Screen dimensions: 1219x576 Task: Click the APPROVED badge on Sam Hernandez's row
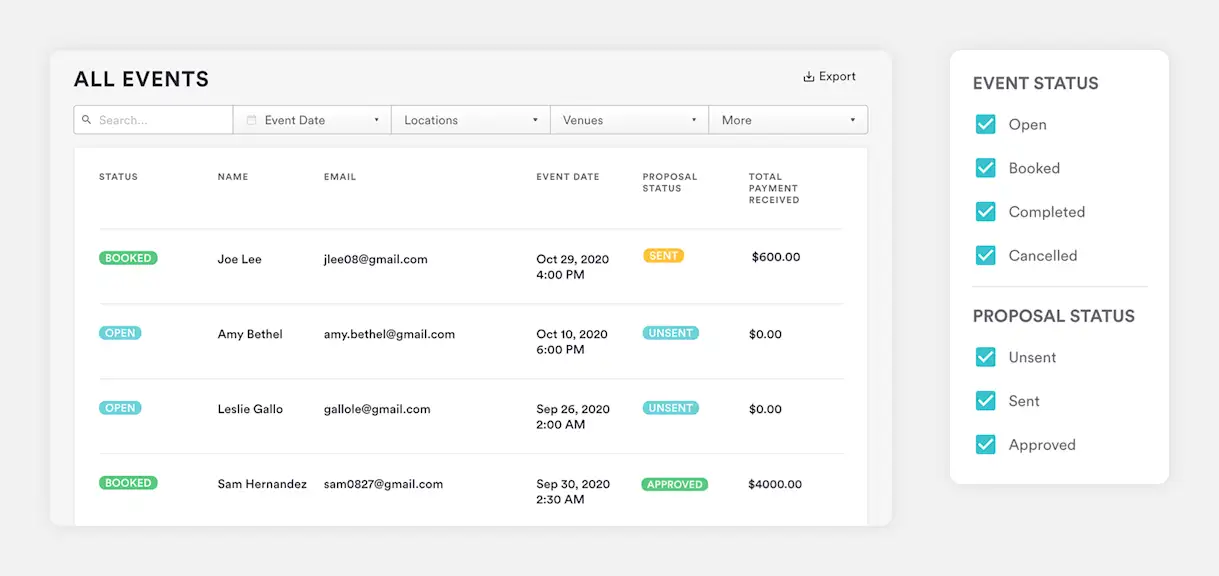[675, 483]
